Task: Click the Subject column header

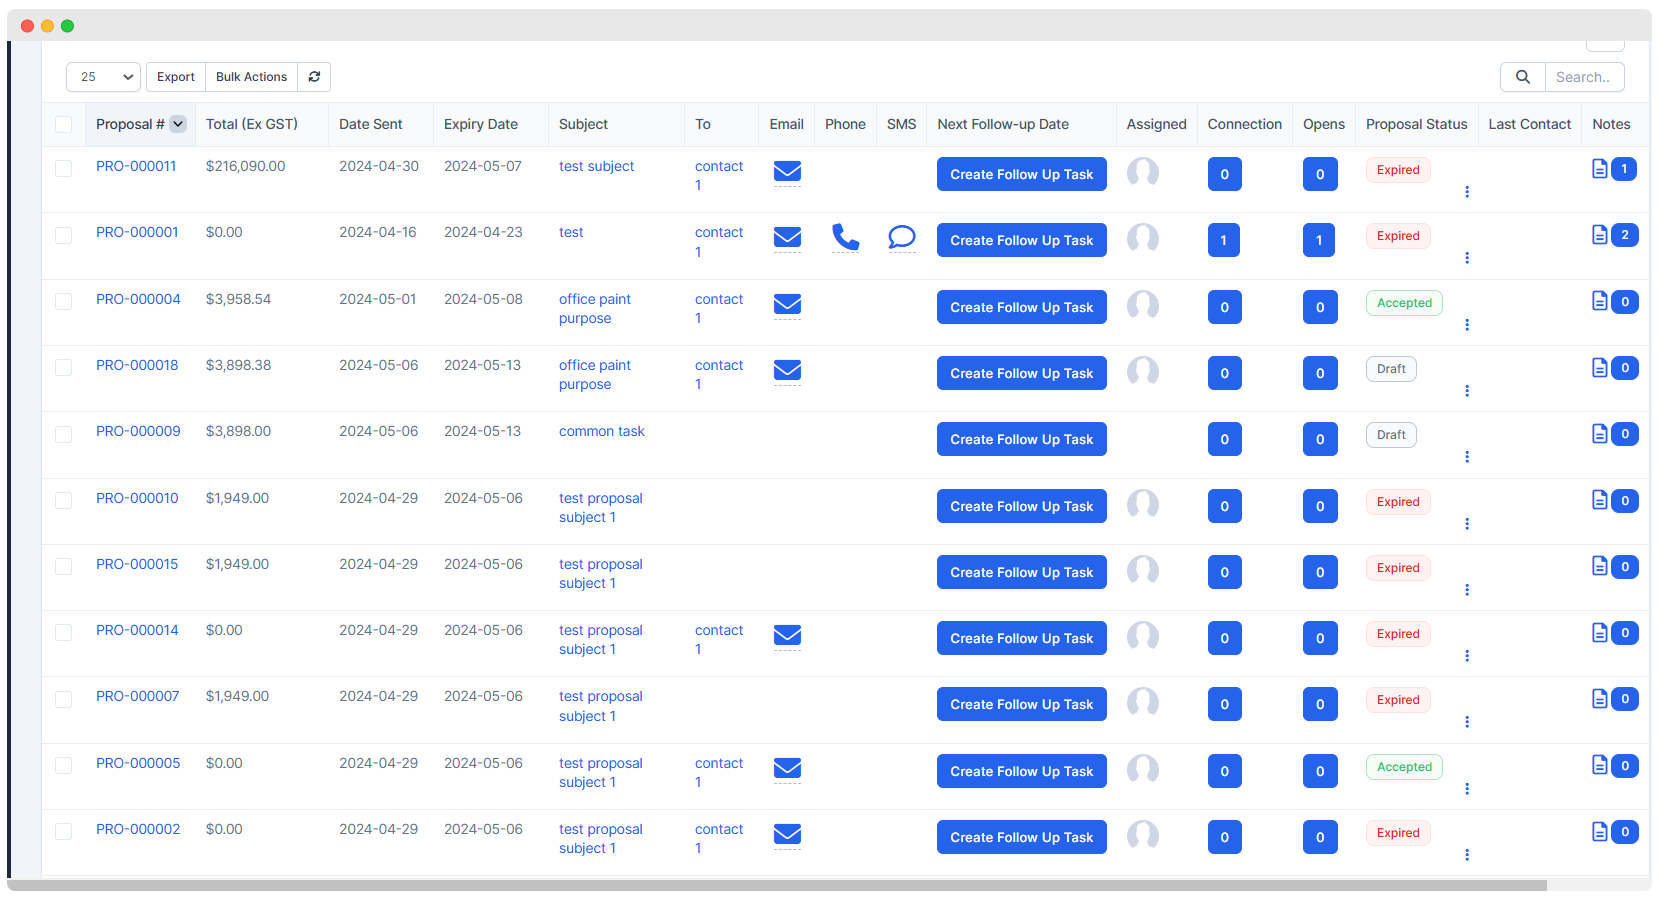Action: [583, 124]
